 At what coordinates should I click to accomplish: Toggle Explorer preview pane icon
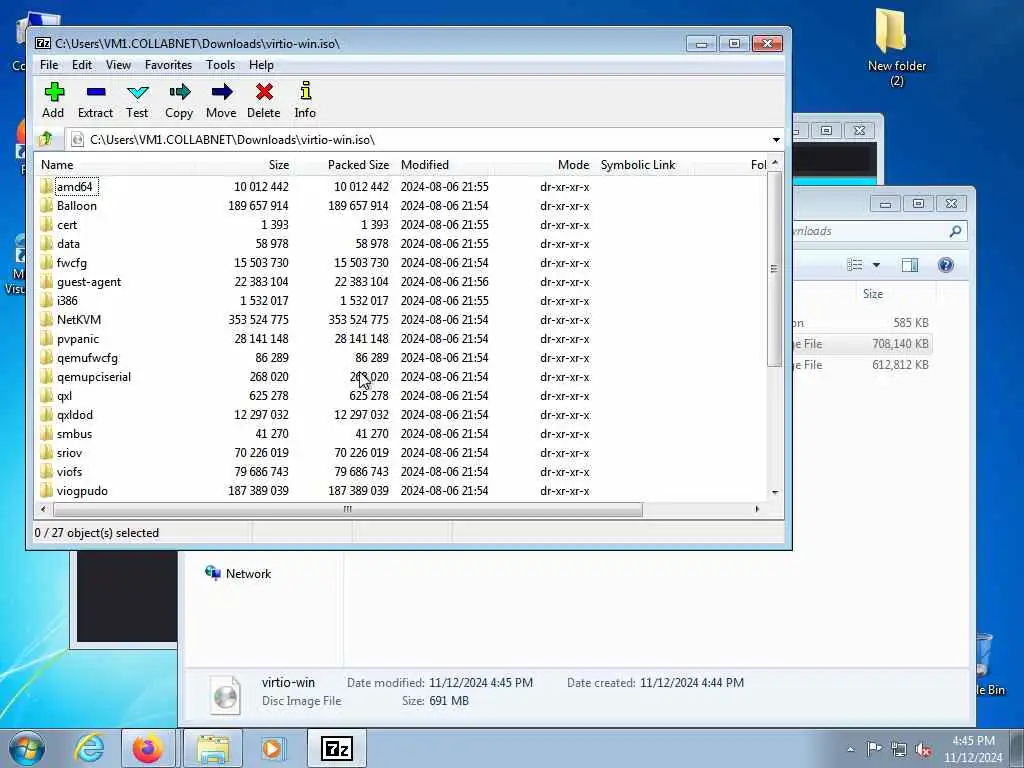pos(910,265)
